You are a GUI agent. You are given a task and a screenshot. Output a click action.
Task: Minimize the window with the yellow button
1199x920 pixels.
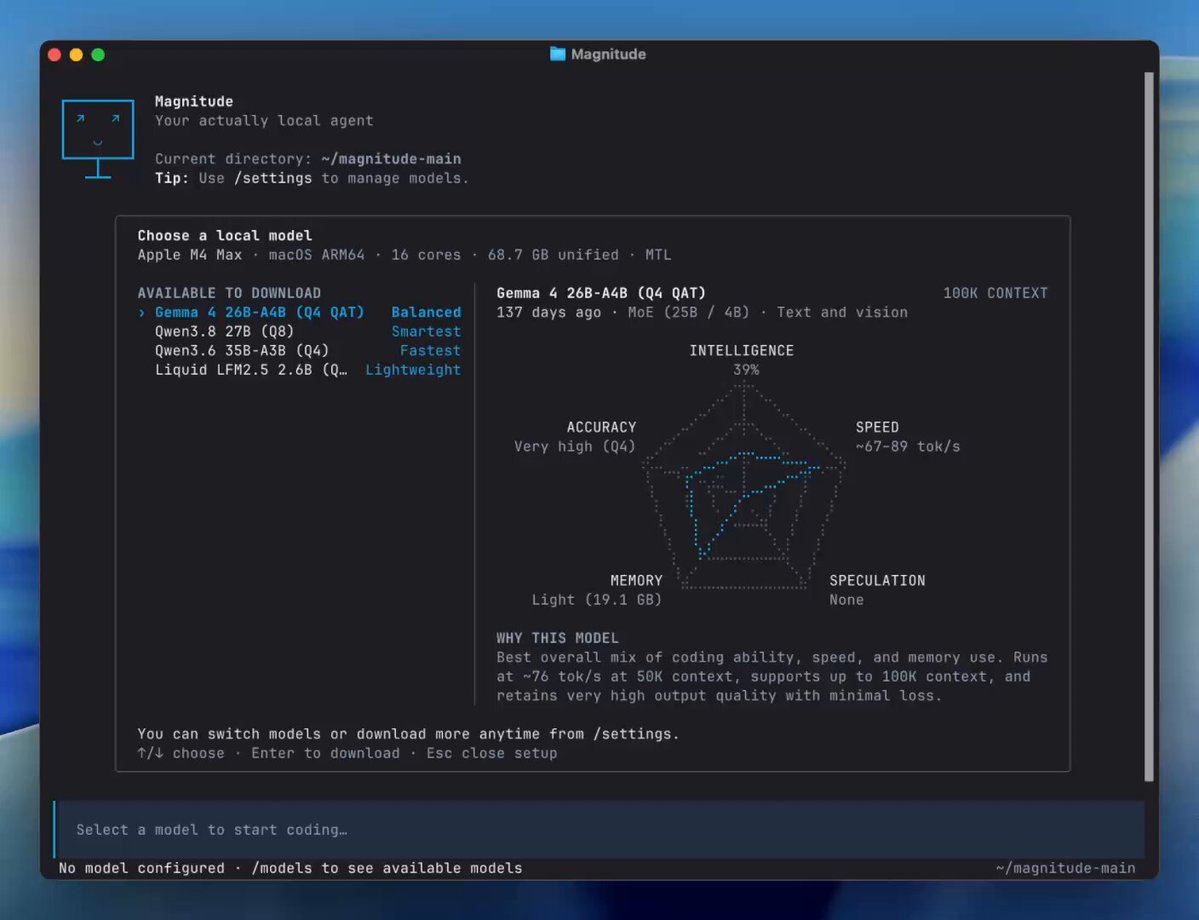76,54
